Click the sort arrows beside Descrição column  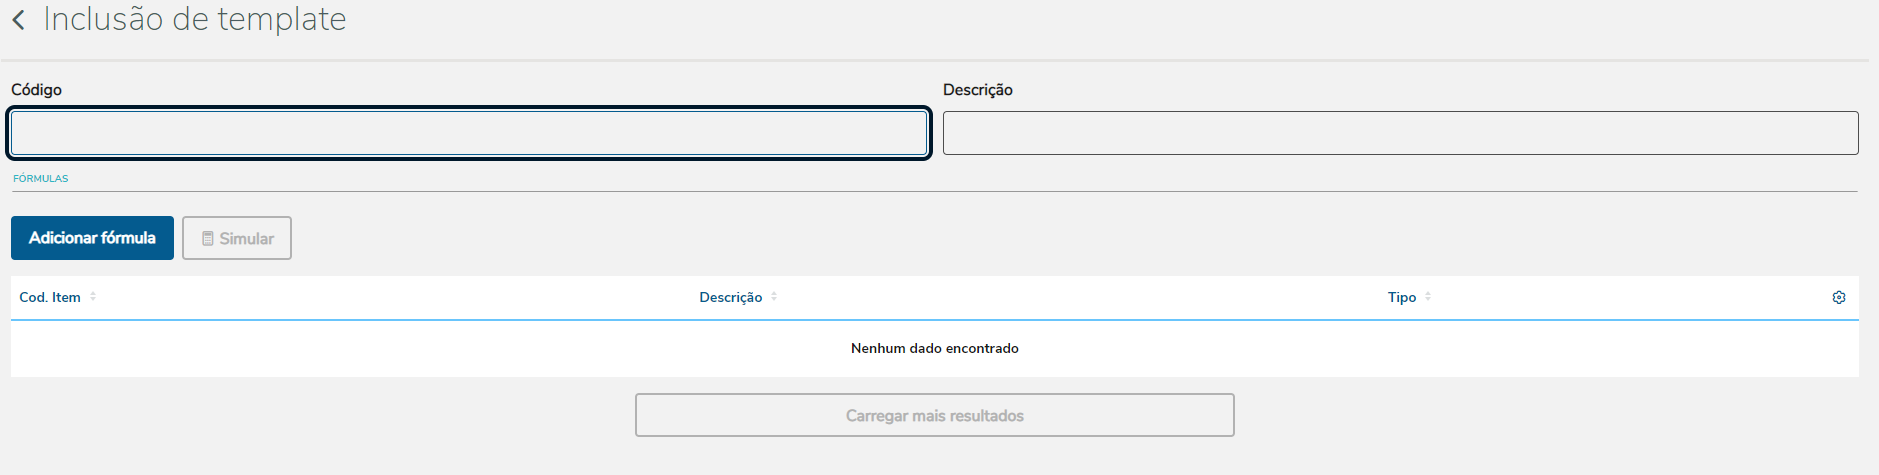coord(774,297)
